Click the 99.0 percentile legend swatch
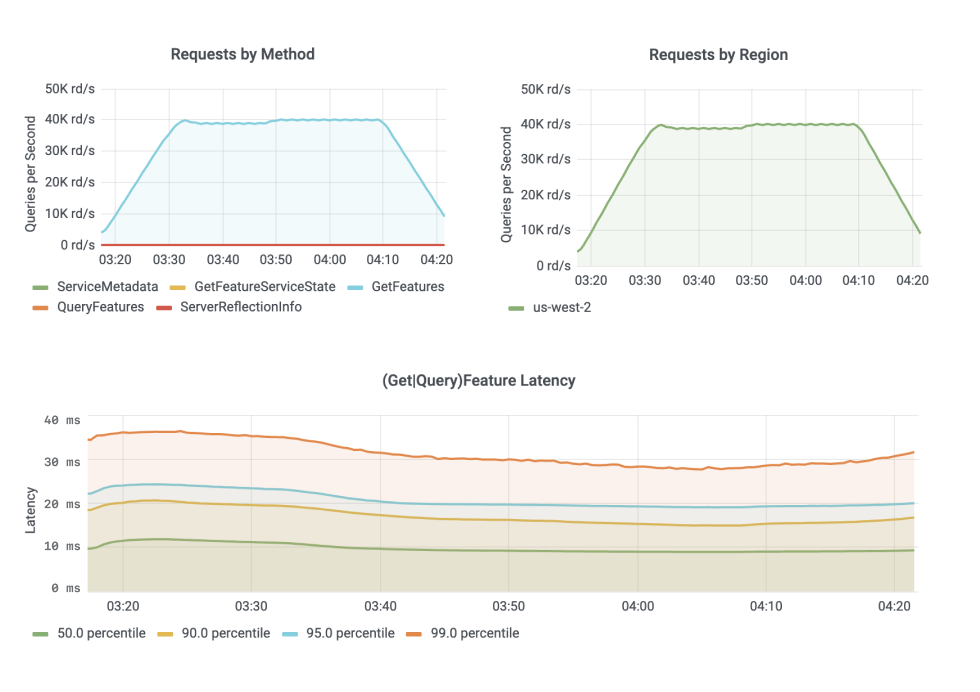The height and width of the screenshot is (692, 980). point(414,634)
